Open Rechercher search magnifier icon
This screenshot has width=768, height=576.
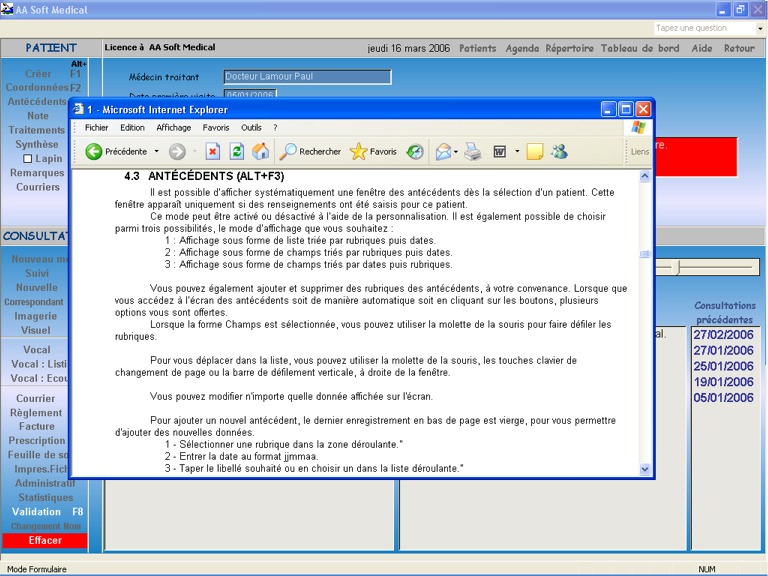288,151
